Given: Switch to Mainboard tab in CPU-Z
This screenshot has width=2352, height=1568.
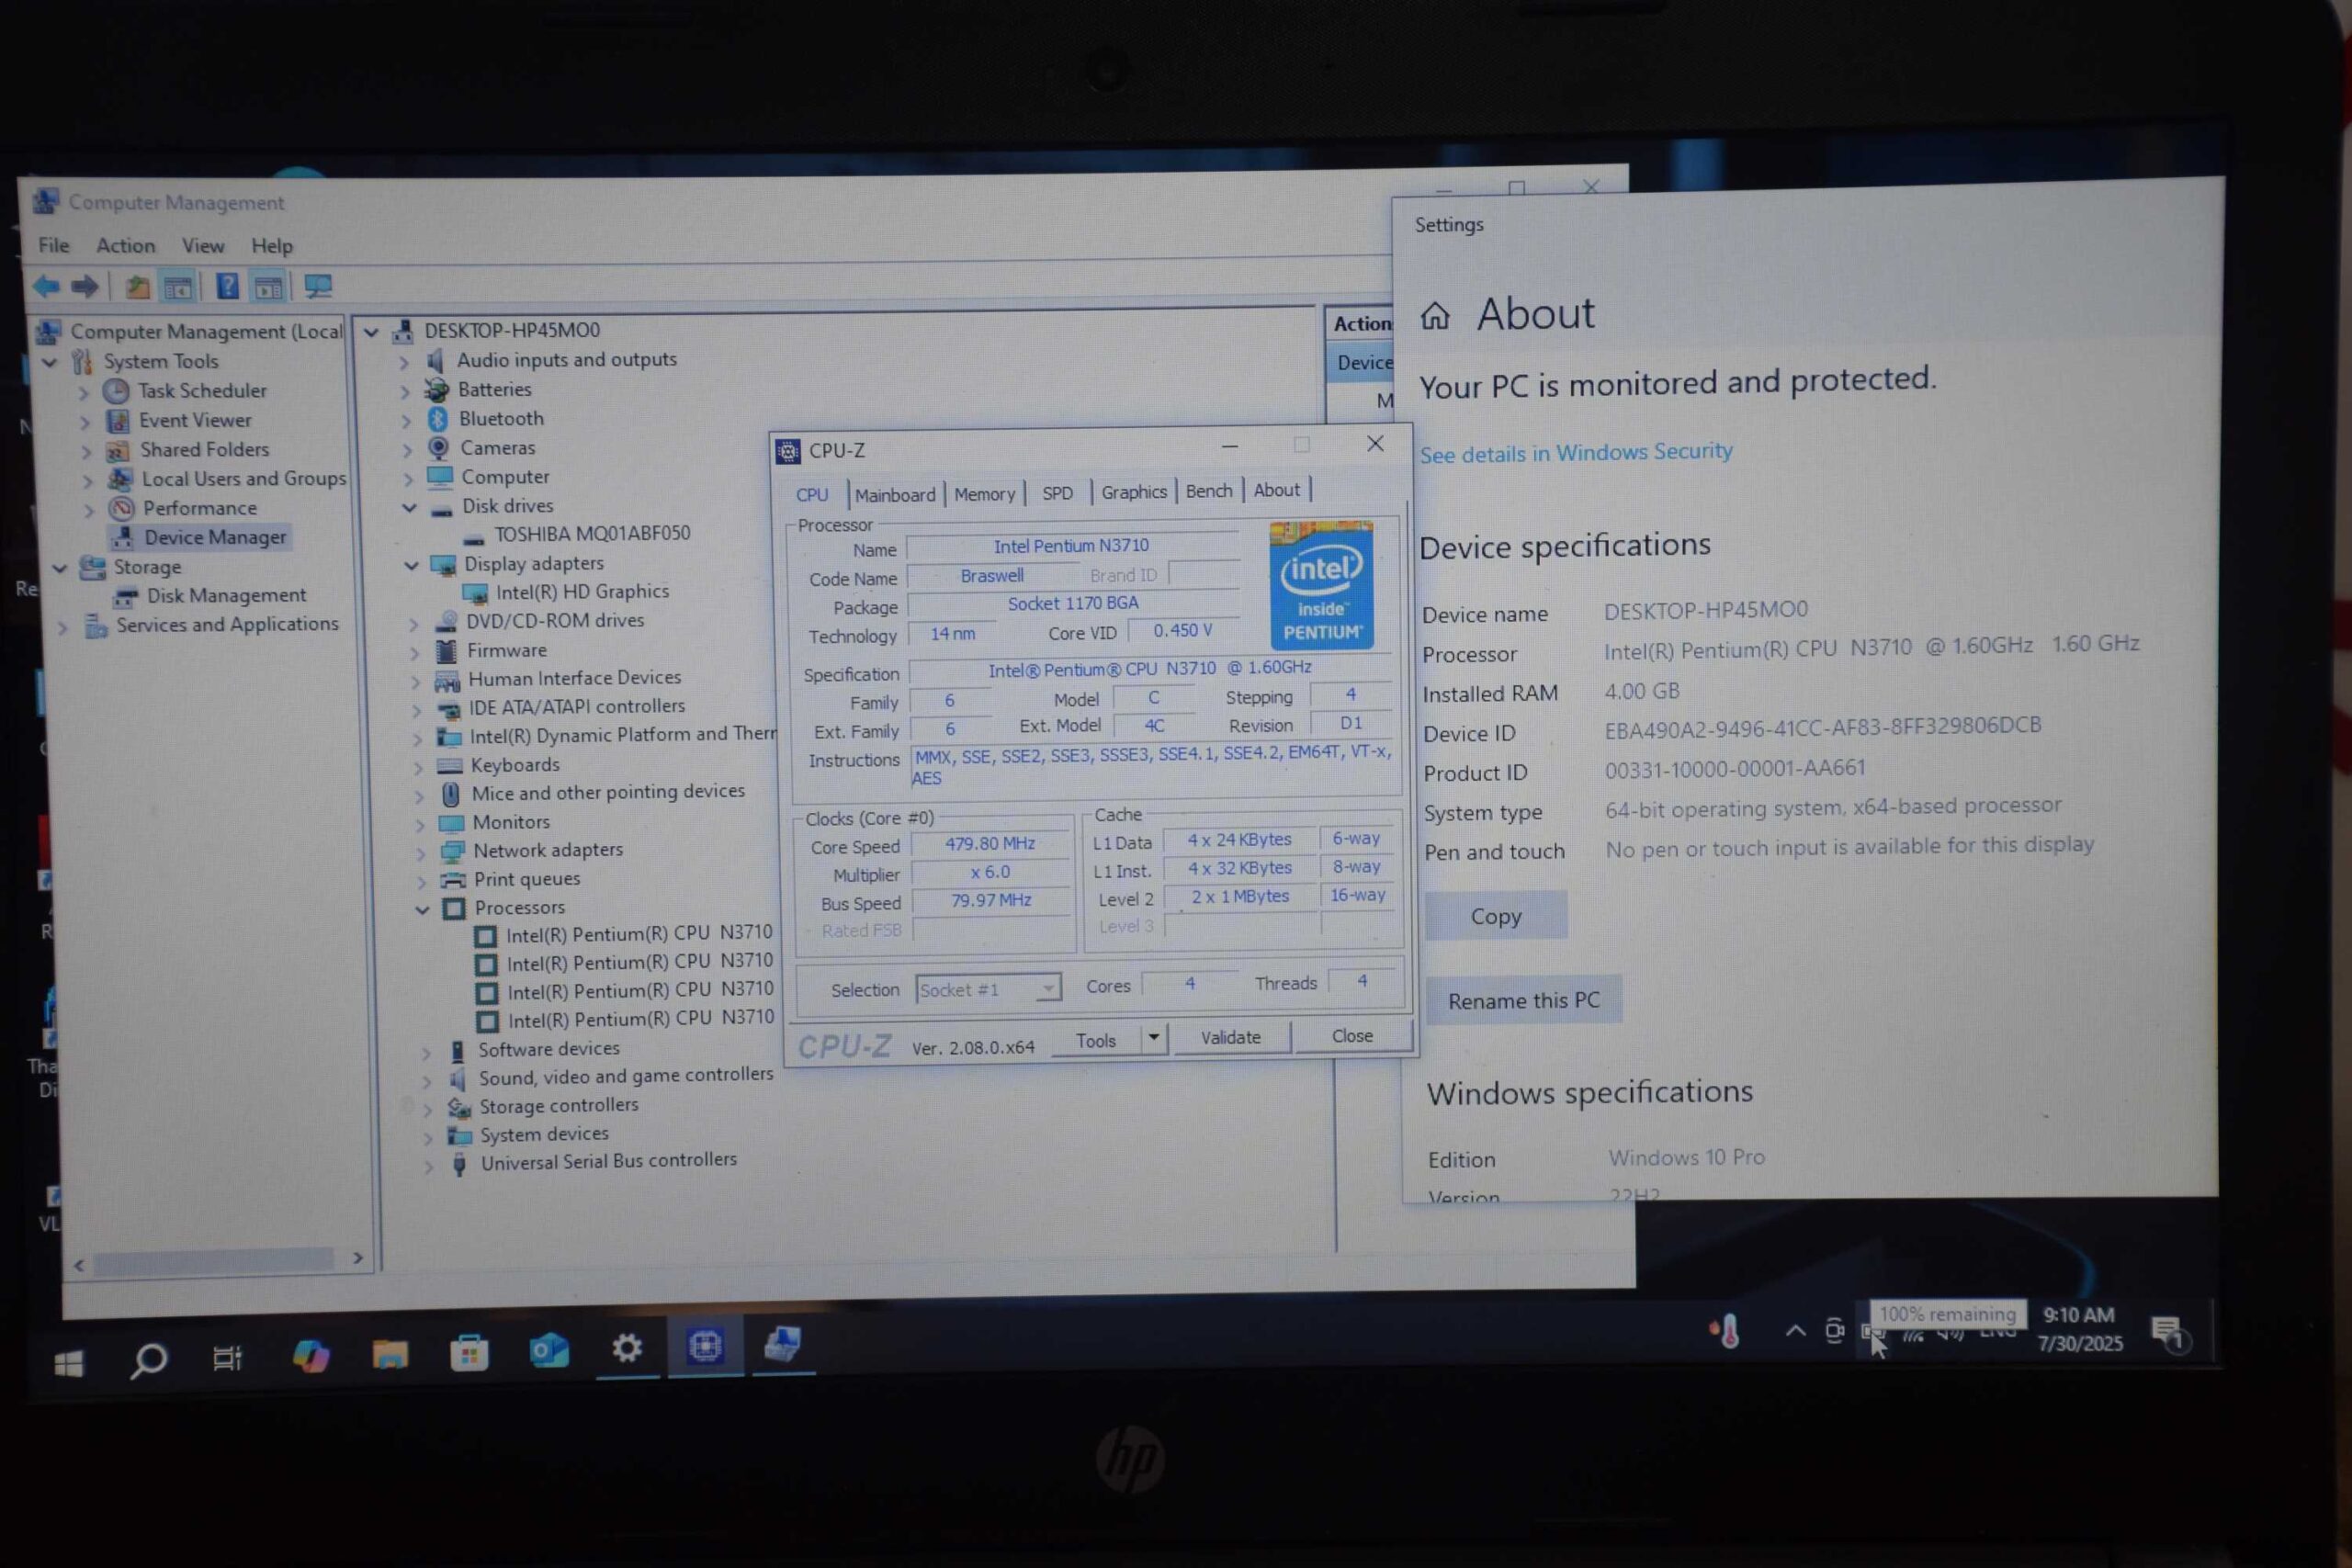Looking at the screenshot, I should pyautogui.click(x=895, y=495).
